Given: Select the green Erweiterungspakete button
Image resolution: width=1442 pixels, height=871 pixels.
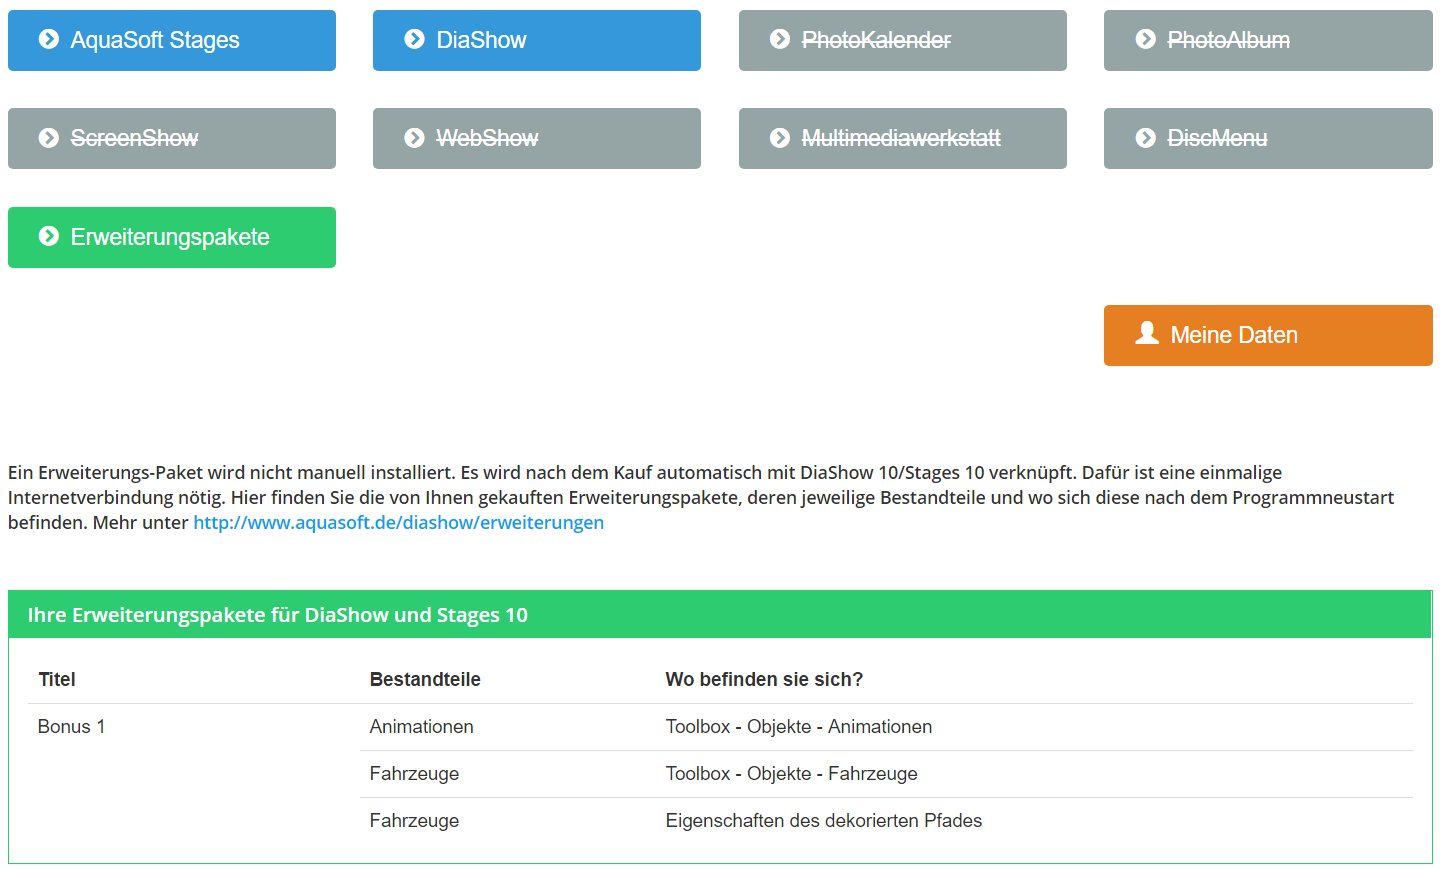Looking at the screenshot, I should click(x=172, y=237).
